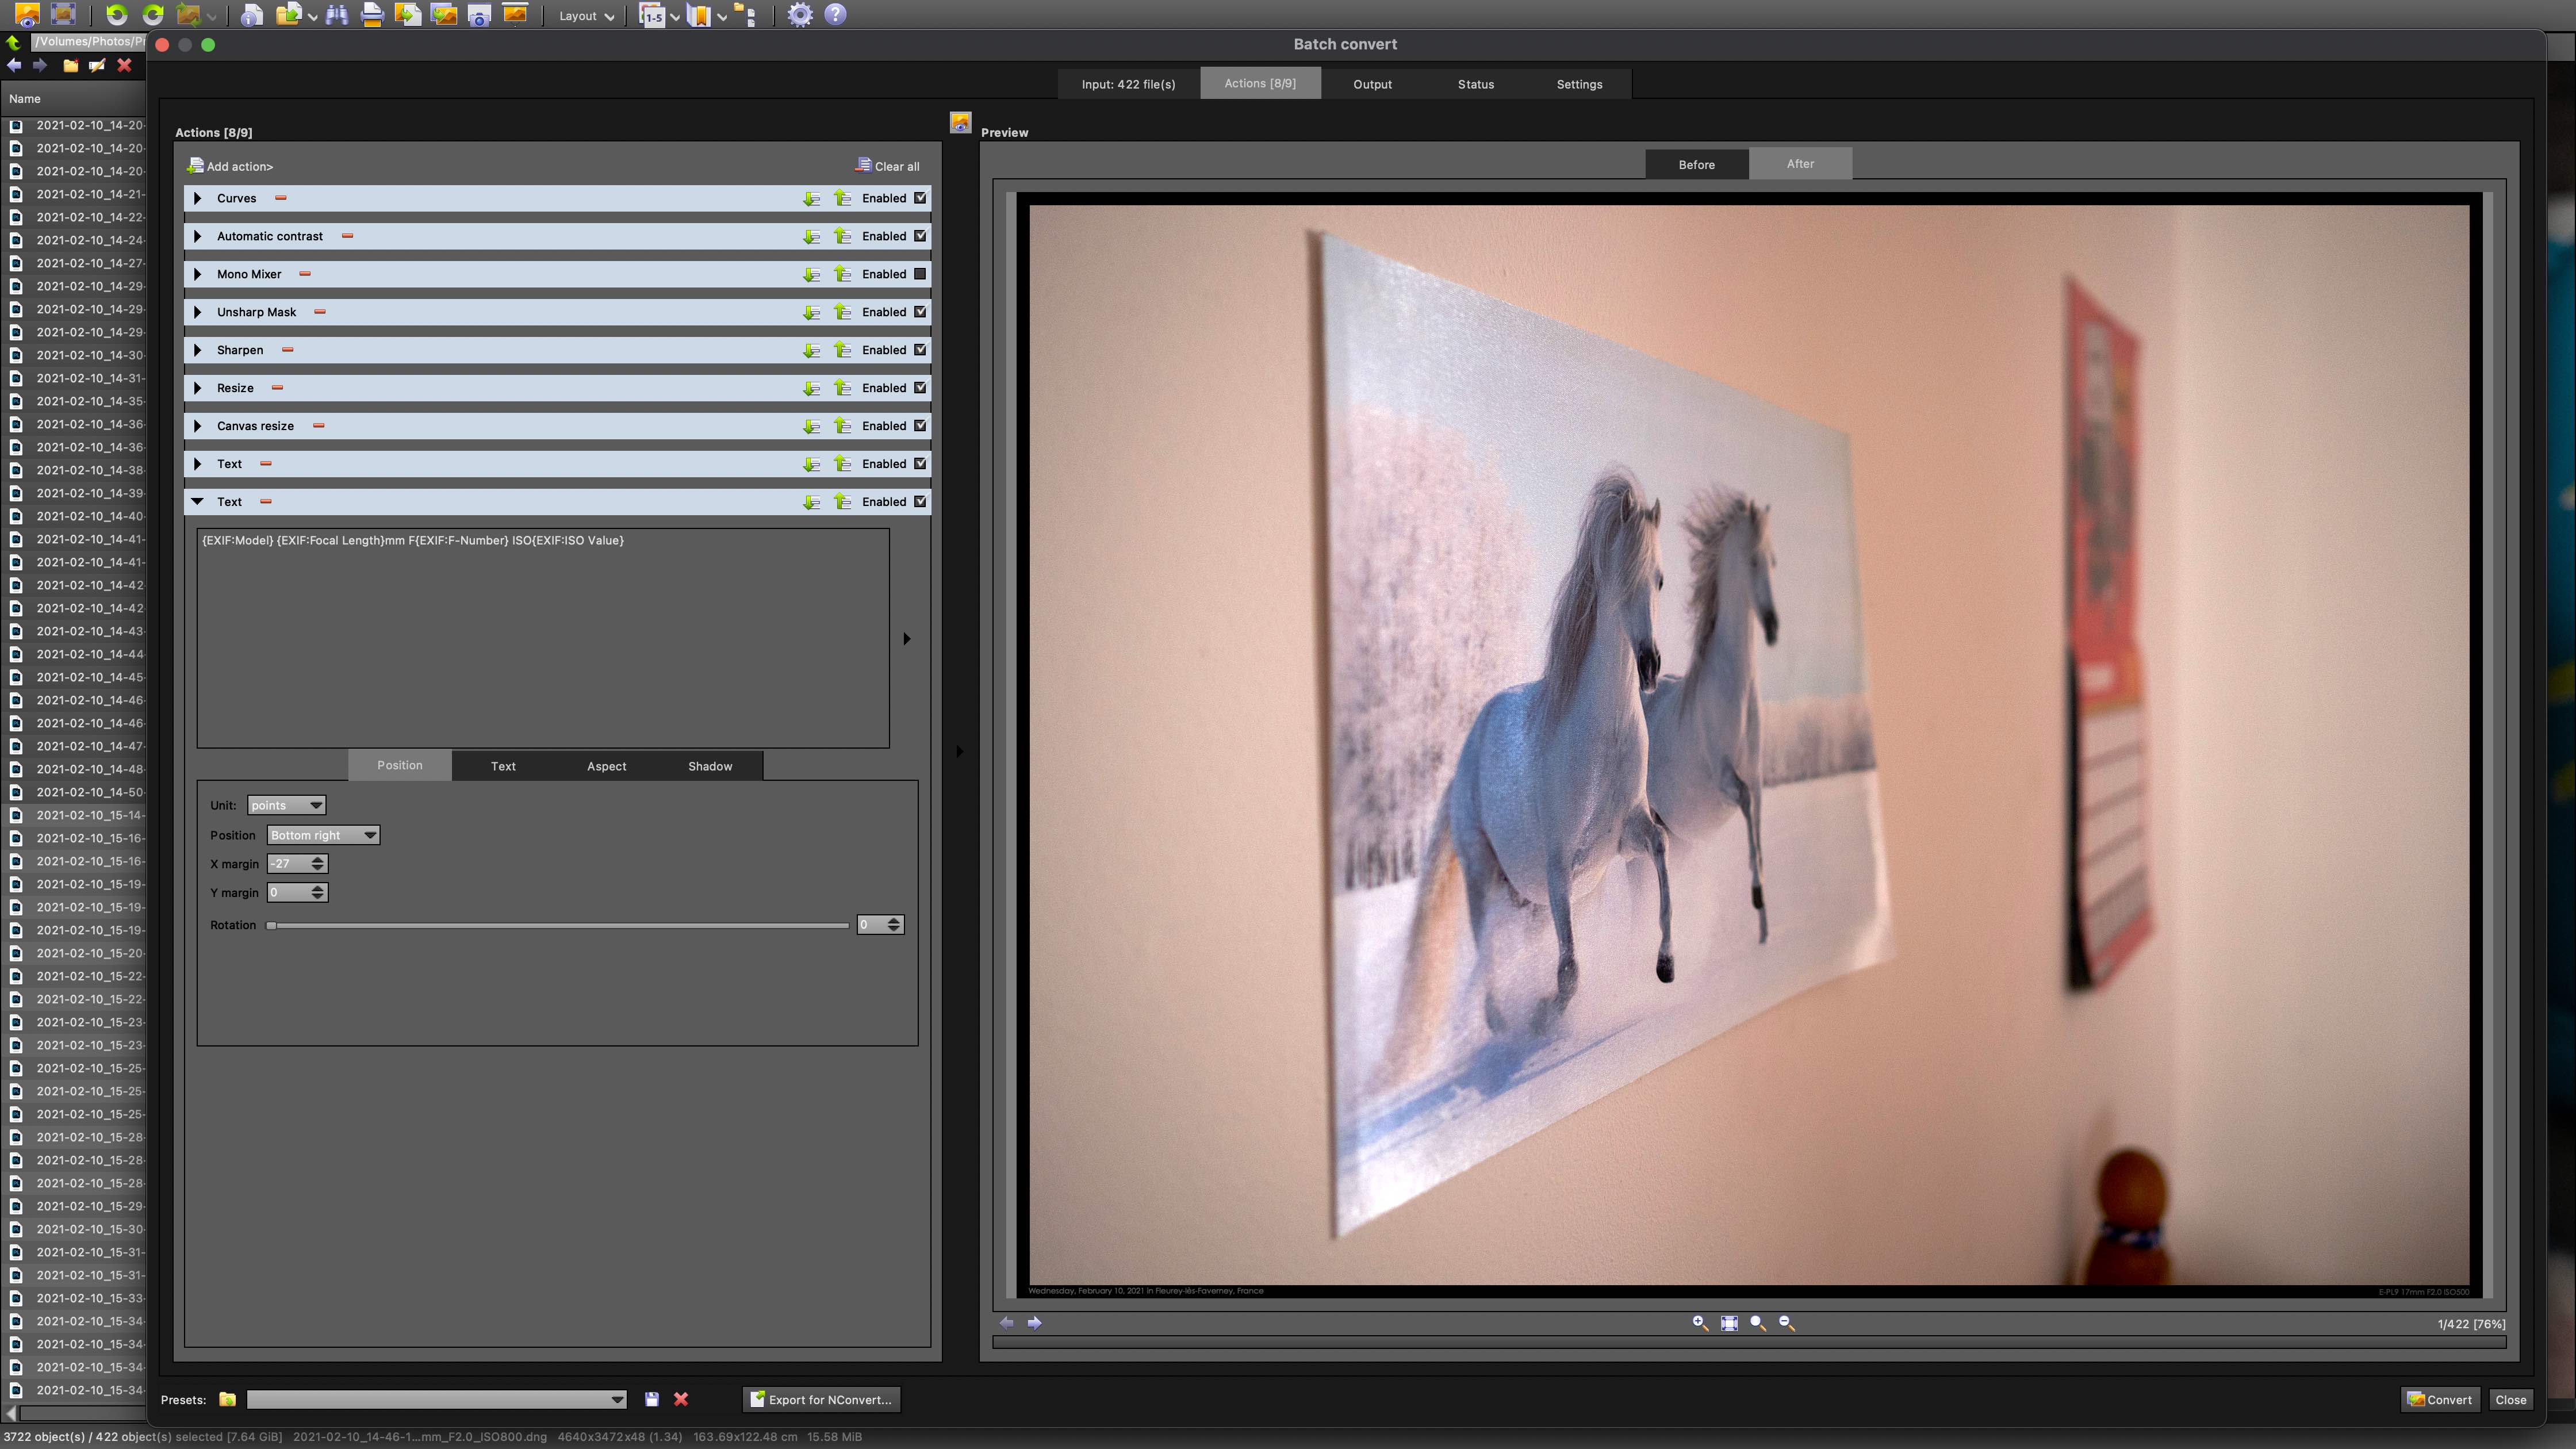The image size is (2576, 1449).
Task: Open the Shadow tab in Text settings
Action: [710, 766]
